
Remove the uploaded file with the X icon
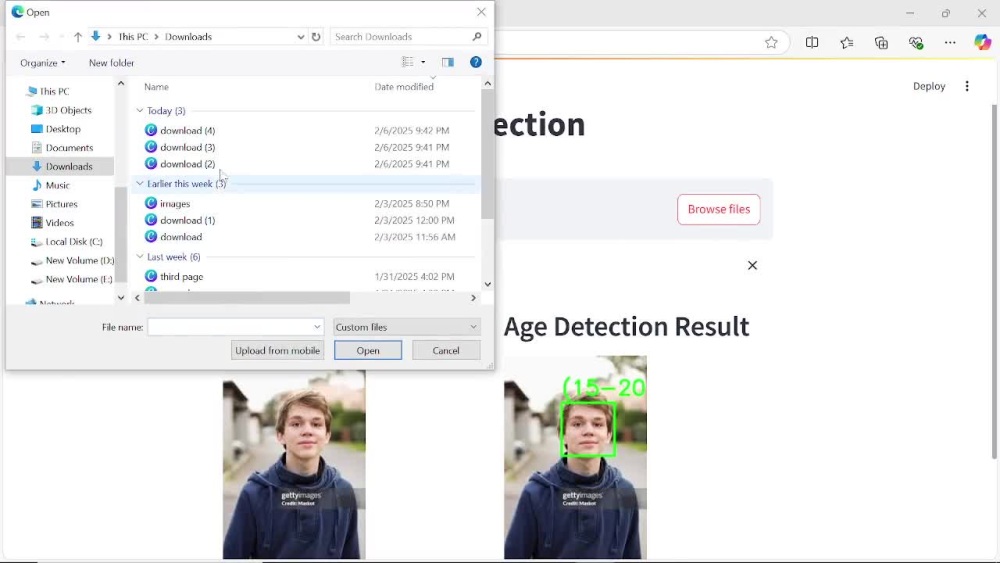(753, 265)
